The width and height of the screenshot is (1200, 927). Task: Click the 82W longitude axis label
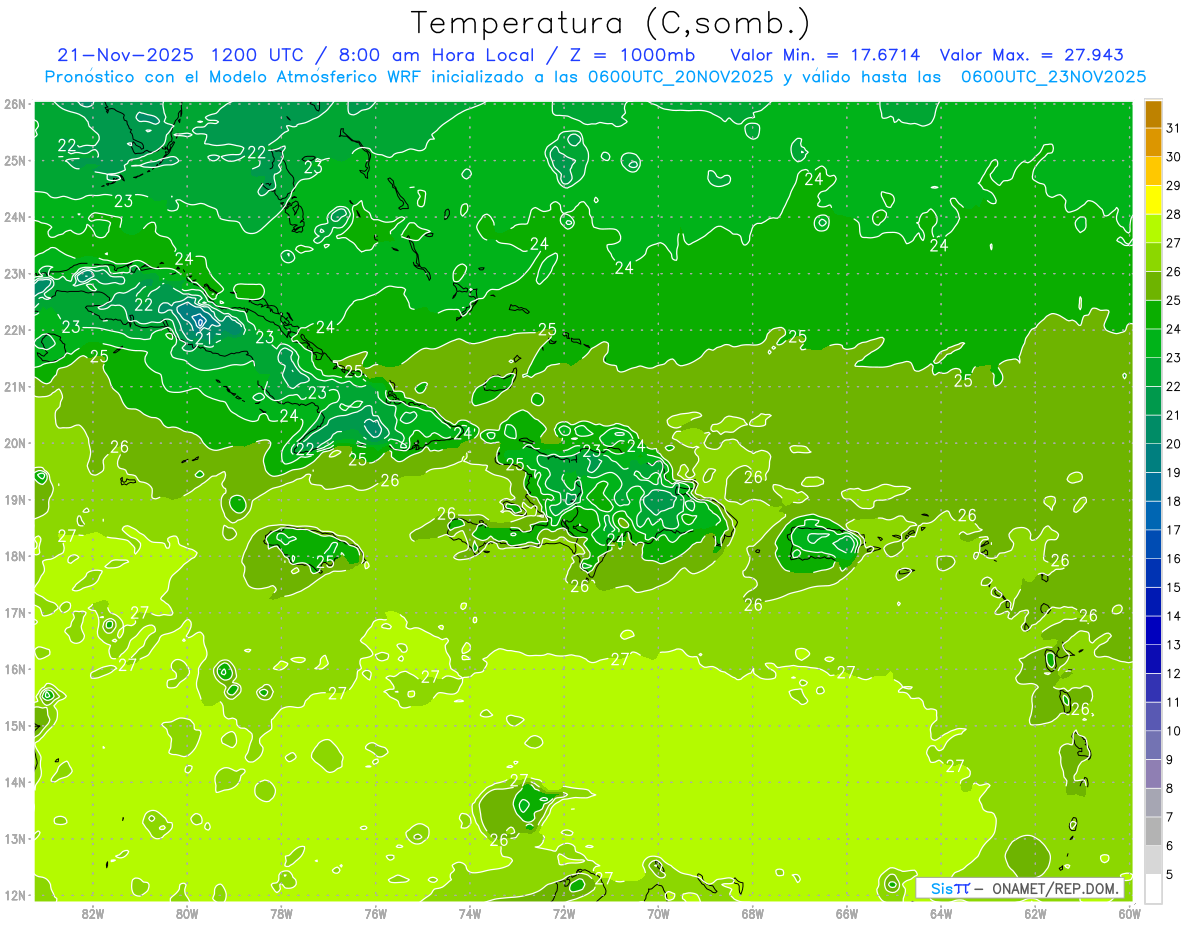93,912
